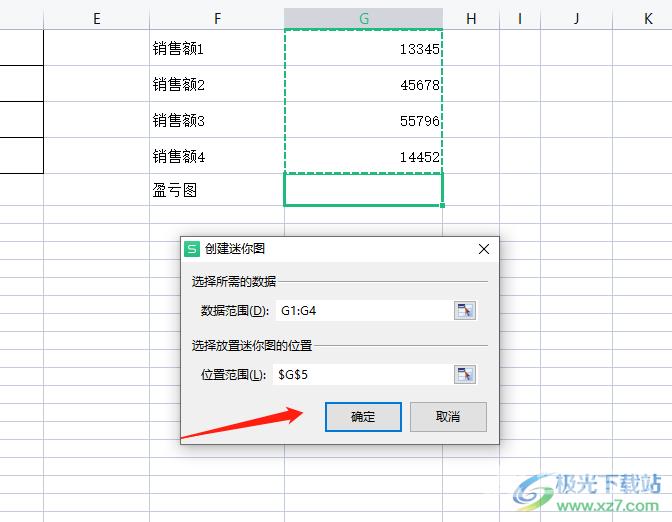Confirm with the 确定 button

[x=363, y=417]
